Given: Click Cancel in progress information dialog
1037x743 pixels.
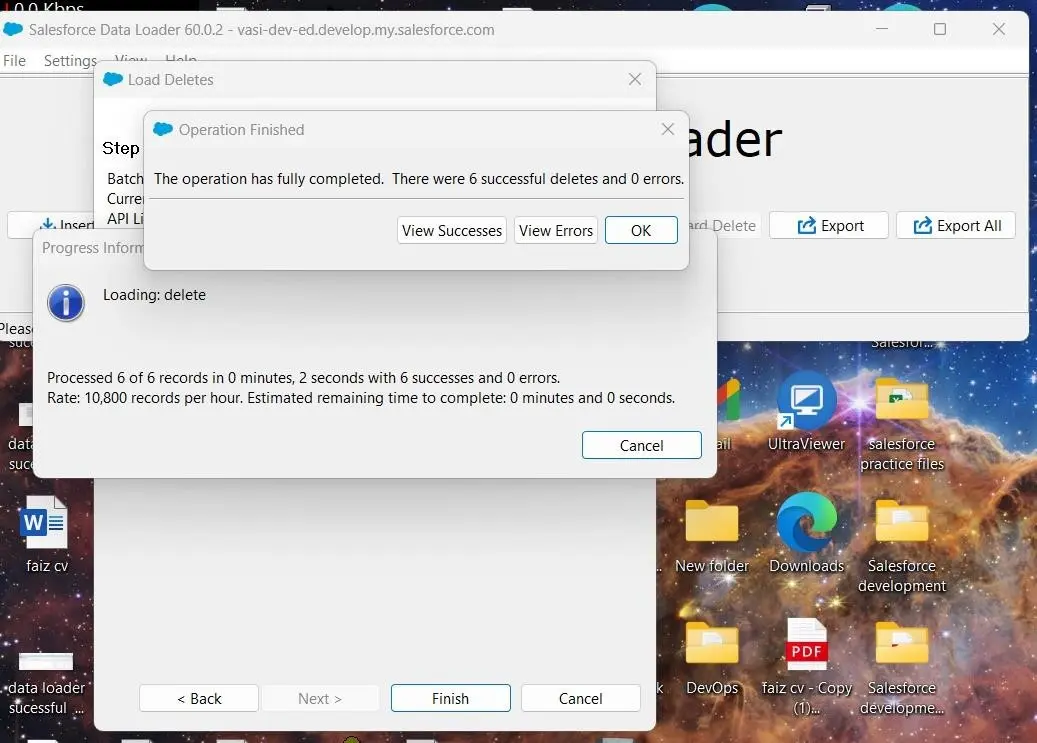Looking at the screenshot, I should point(641,445).
